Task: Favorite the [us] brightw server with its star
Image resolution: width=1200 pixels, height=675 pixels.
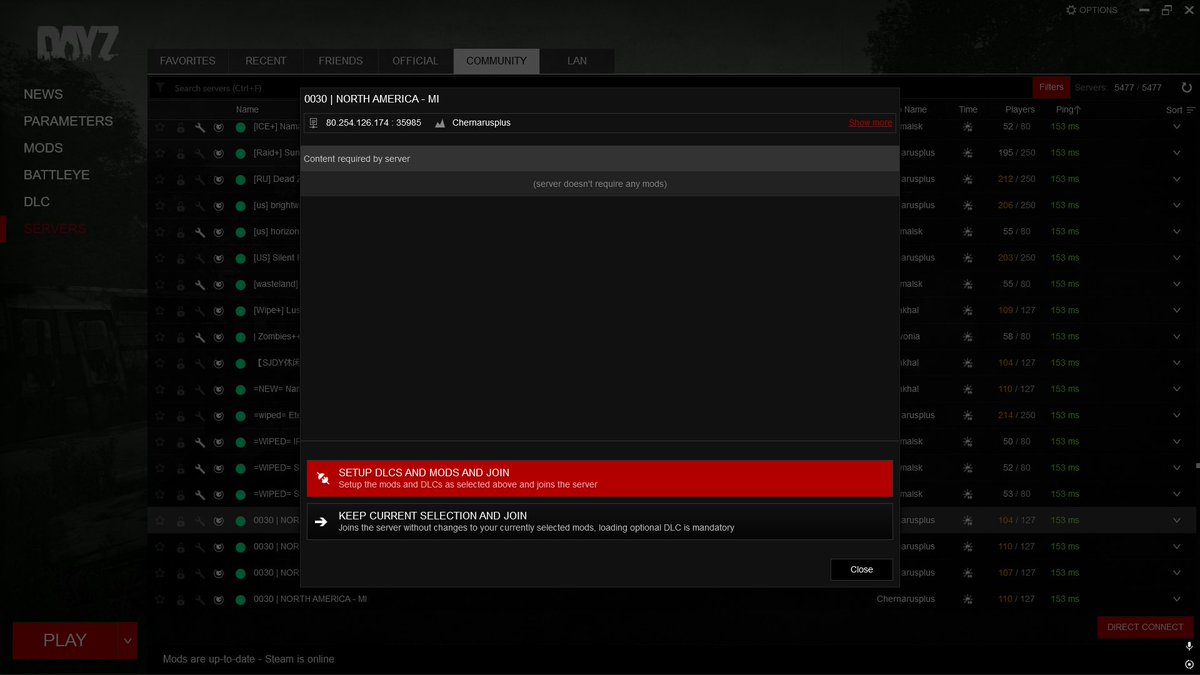Action: click(x=160, y=206)
